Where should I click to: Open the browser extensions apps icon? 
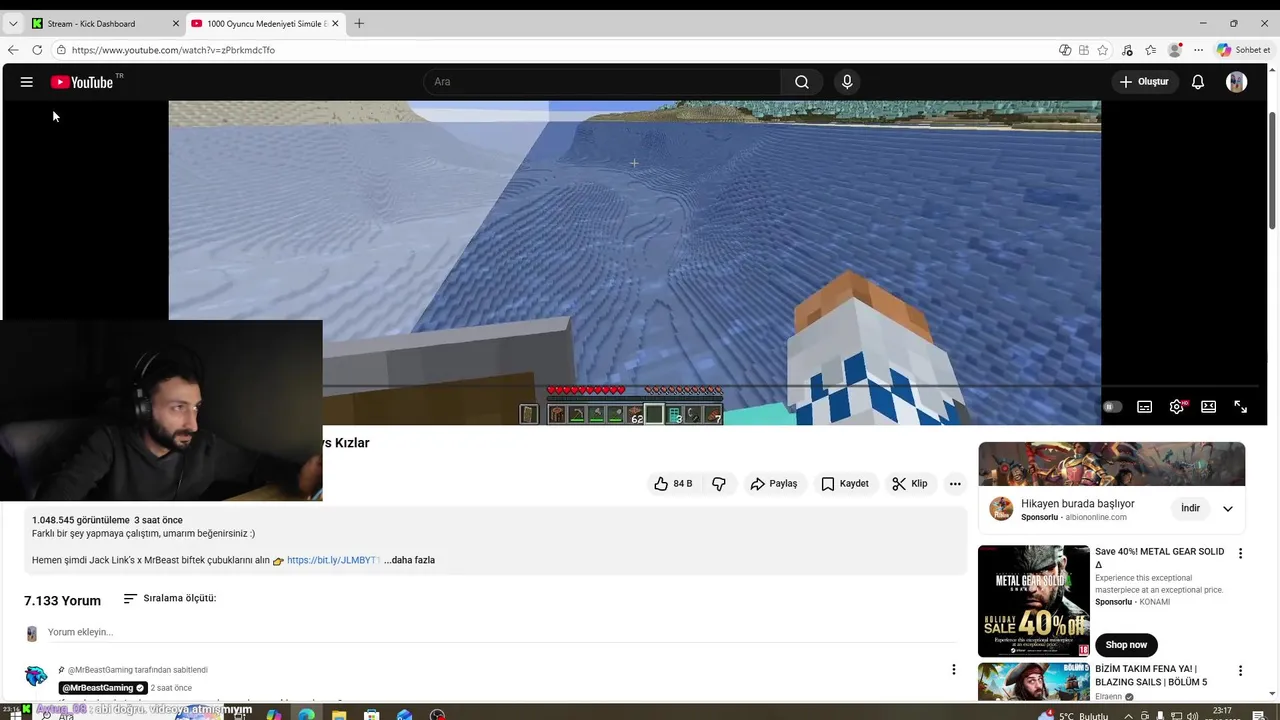pos(1084,50)
